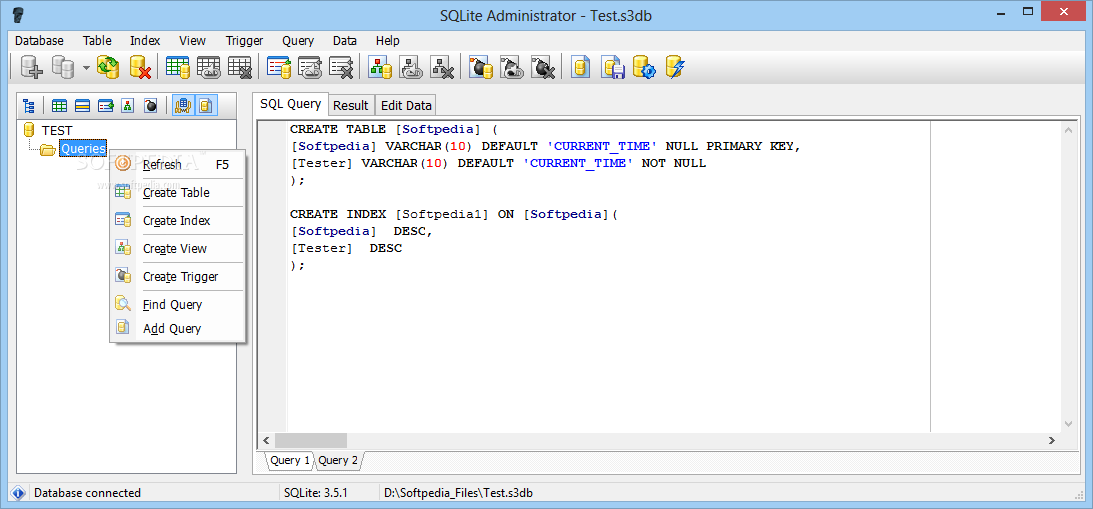This screenshot has width=1093, height=509.
Task: Choose Find Query in the context menu
Action: click(177, 304)
